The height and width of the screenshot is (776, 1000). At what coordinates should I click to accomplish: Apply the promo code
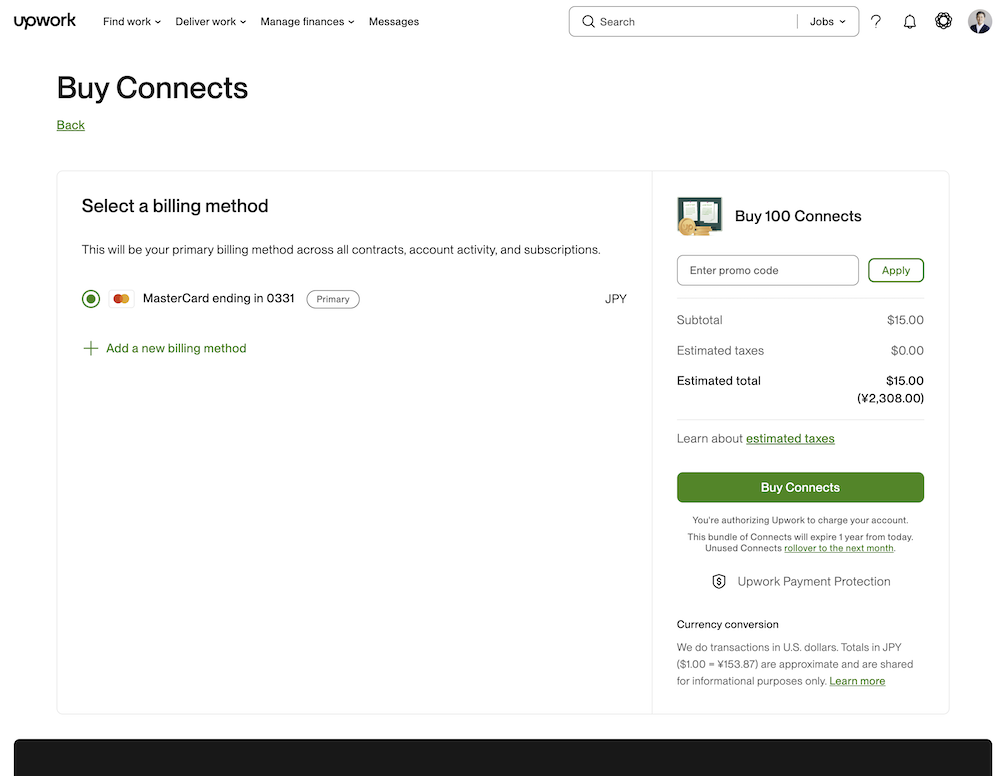895,270
